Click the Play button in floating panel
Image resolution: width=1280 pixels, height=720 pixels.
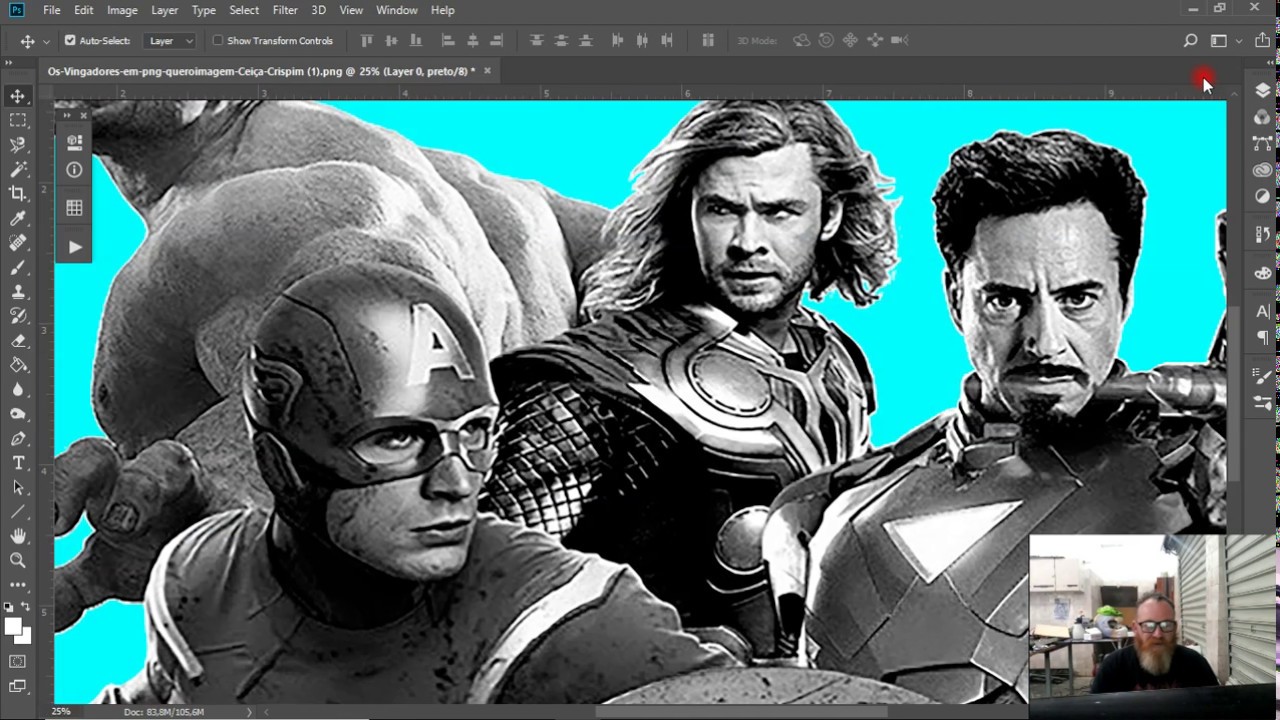[x=75, y=247]
